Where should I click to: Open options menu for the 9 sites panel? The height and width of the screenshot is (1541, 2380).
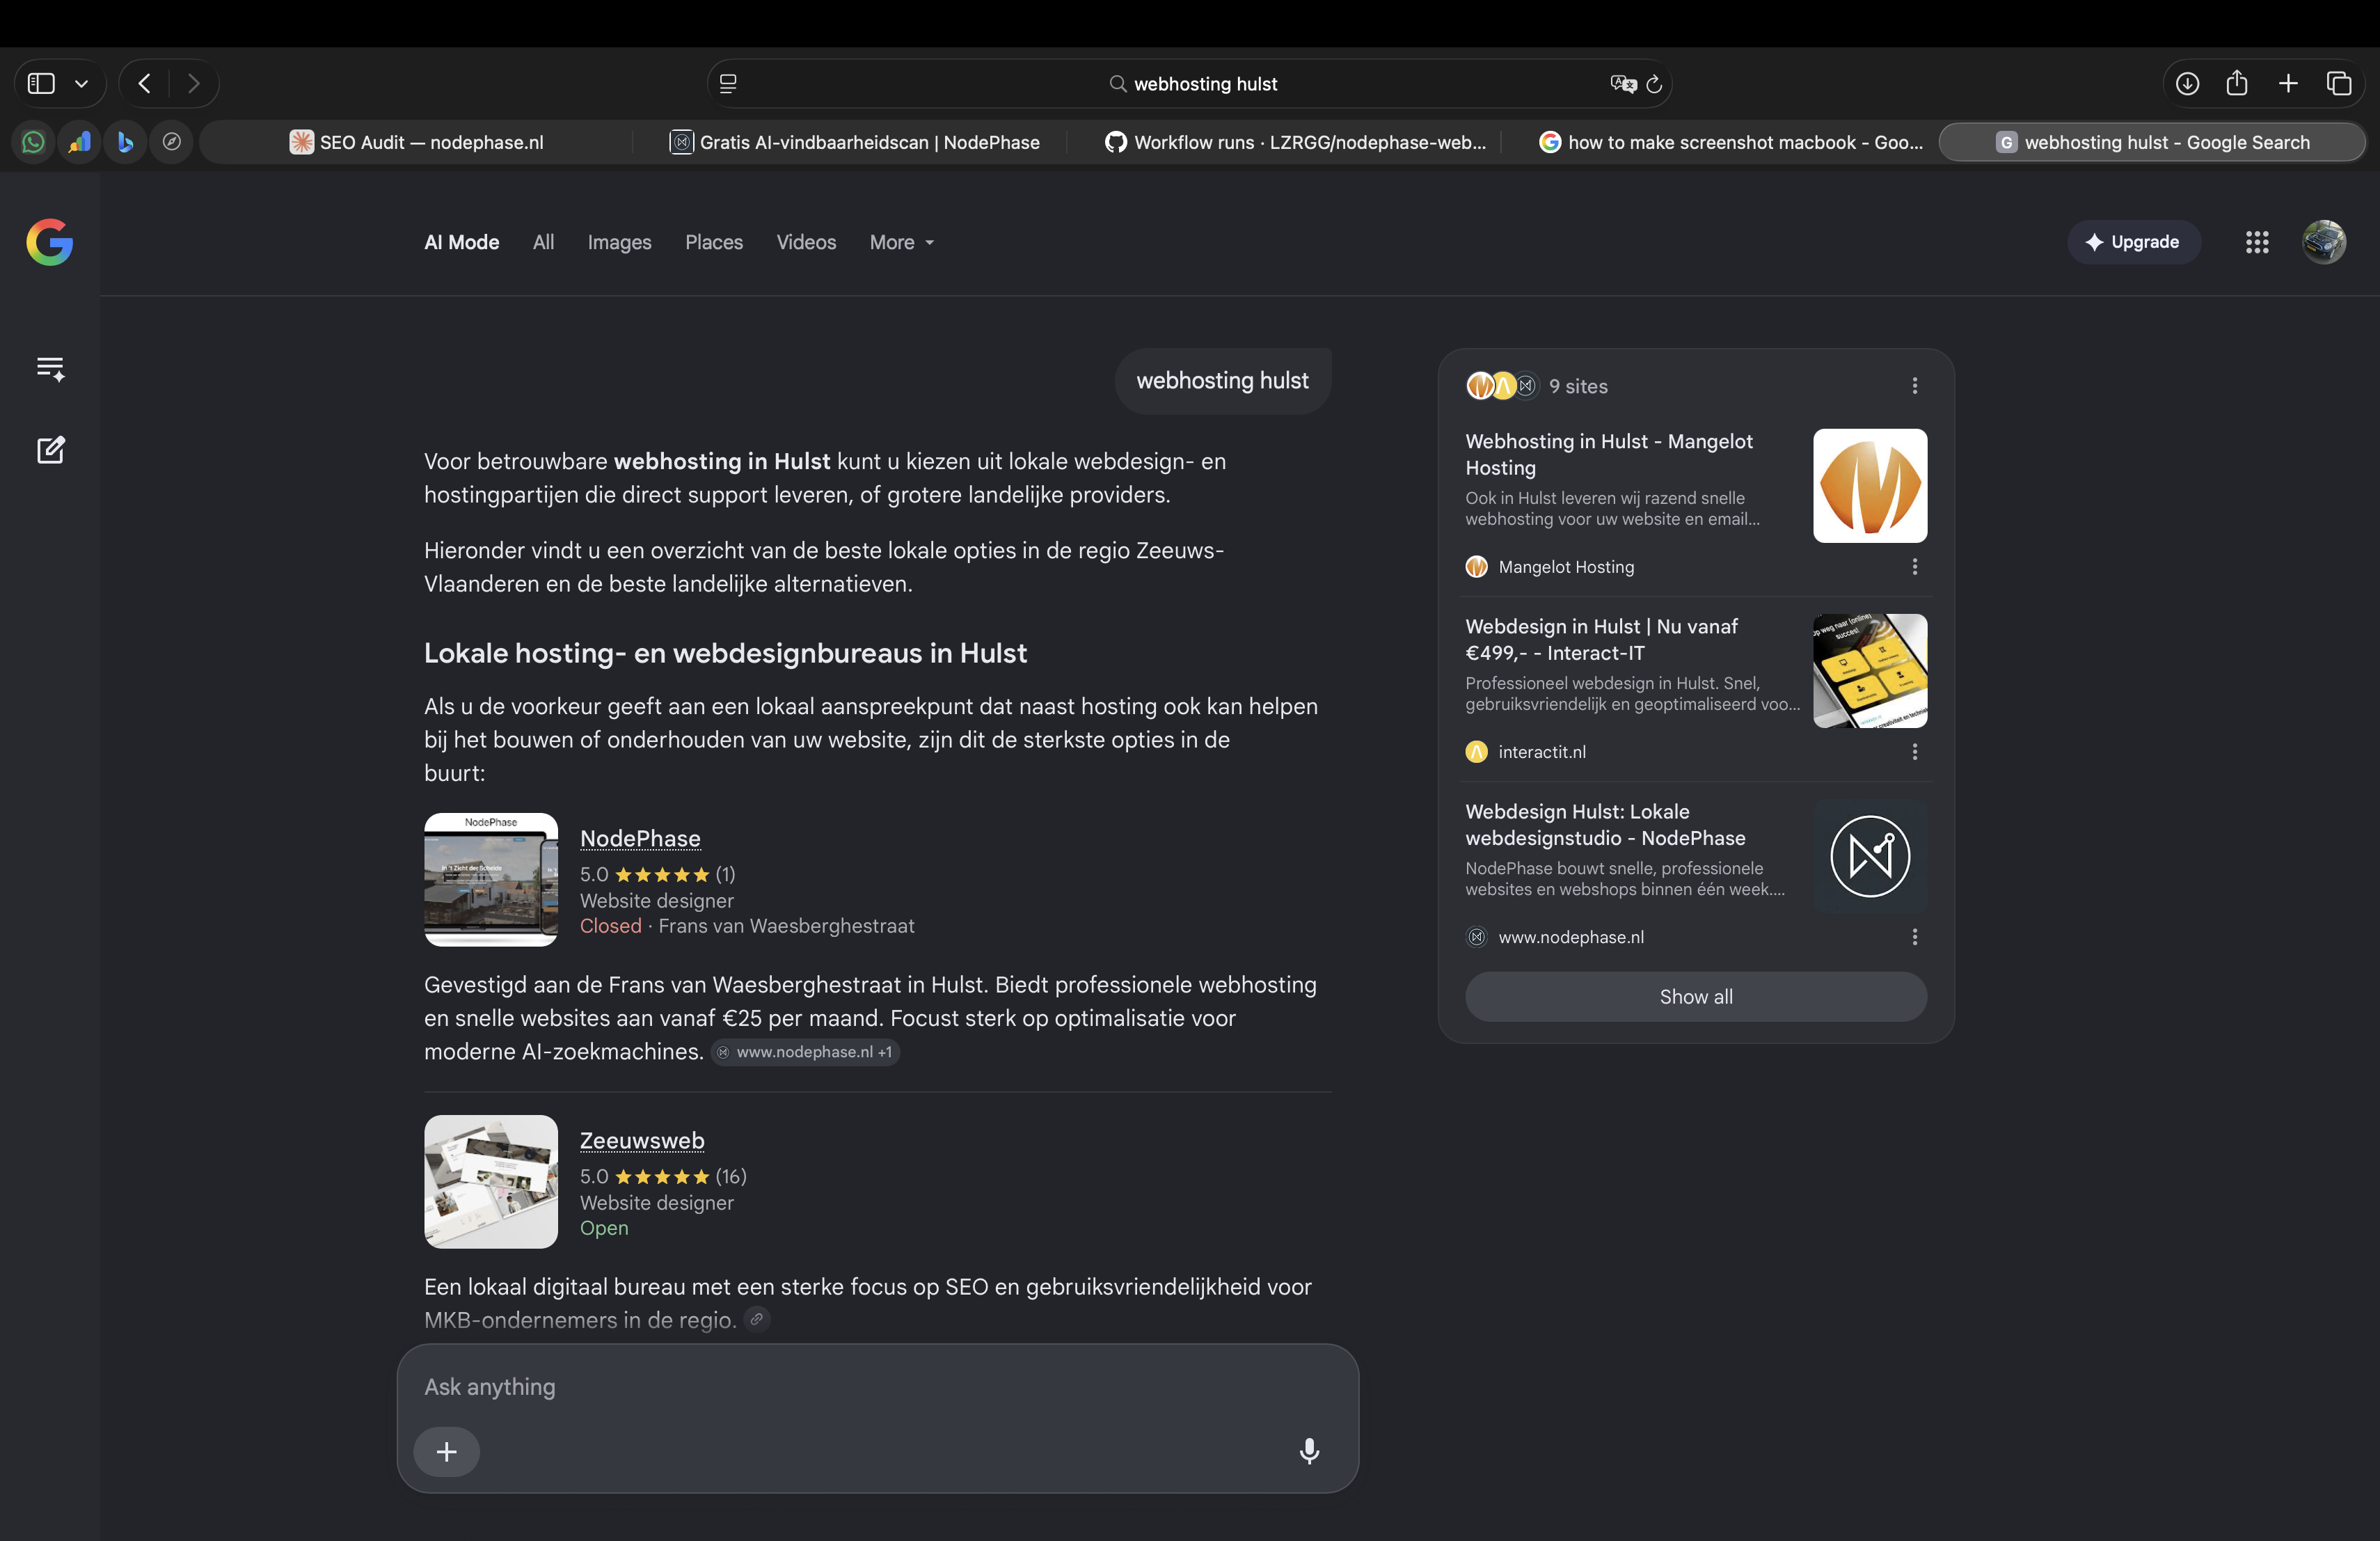pyautogui.click(x=1914, y=386)
